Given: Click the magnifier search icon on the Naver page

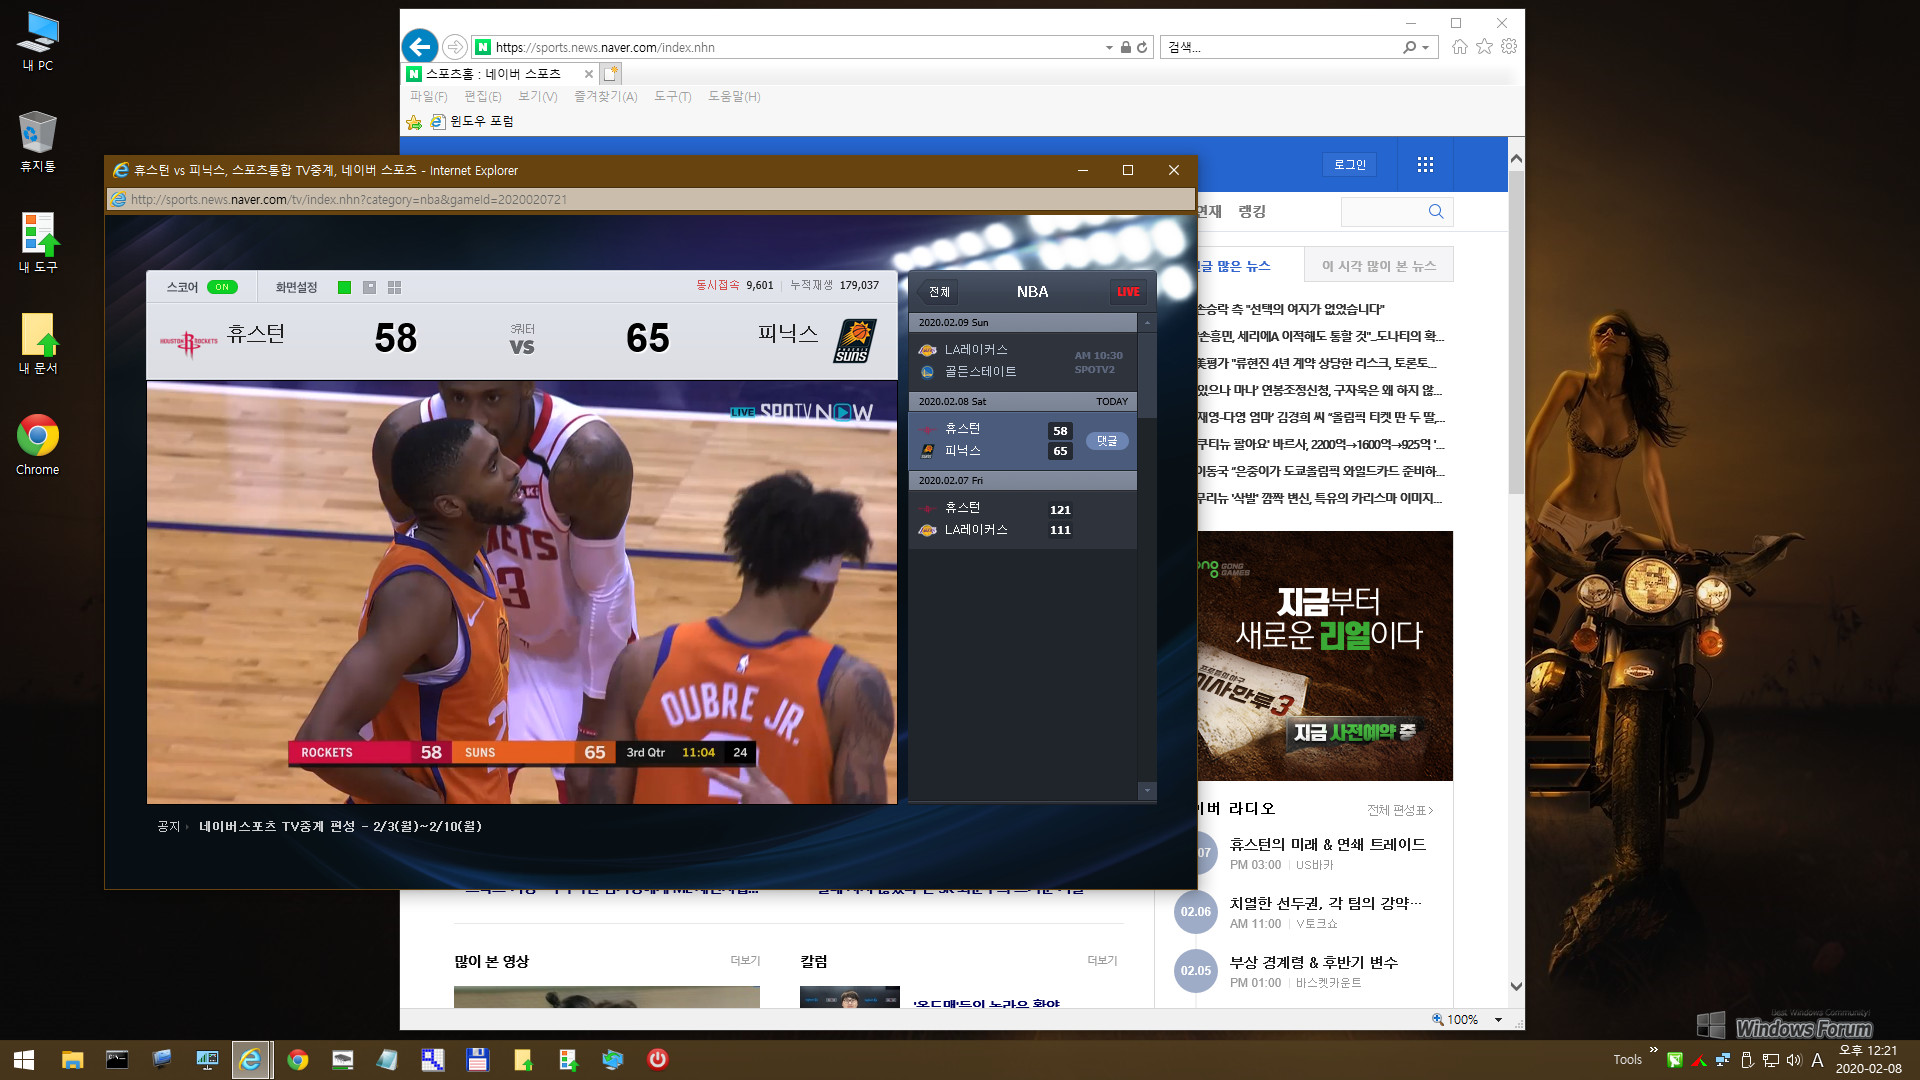Looking at the screenshot, I should pos(1436,211).
